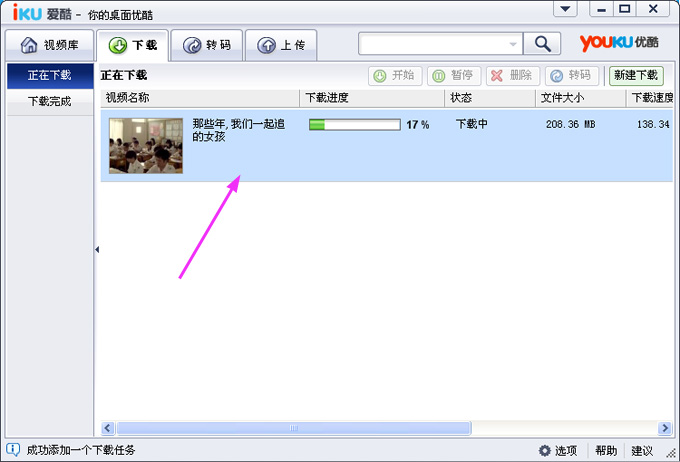Screen dimensions: 680x462
Task: Click the horizontal scrollbar right arrow
Action: point(664,428)
